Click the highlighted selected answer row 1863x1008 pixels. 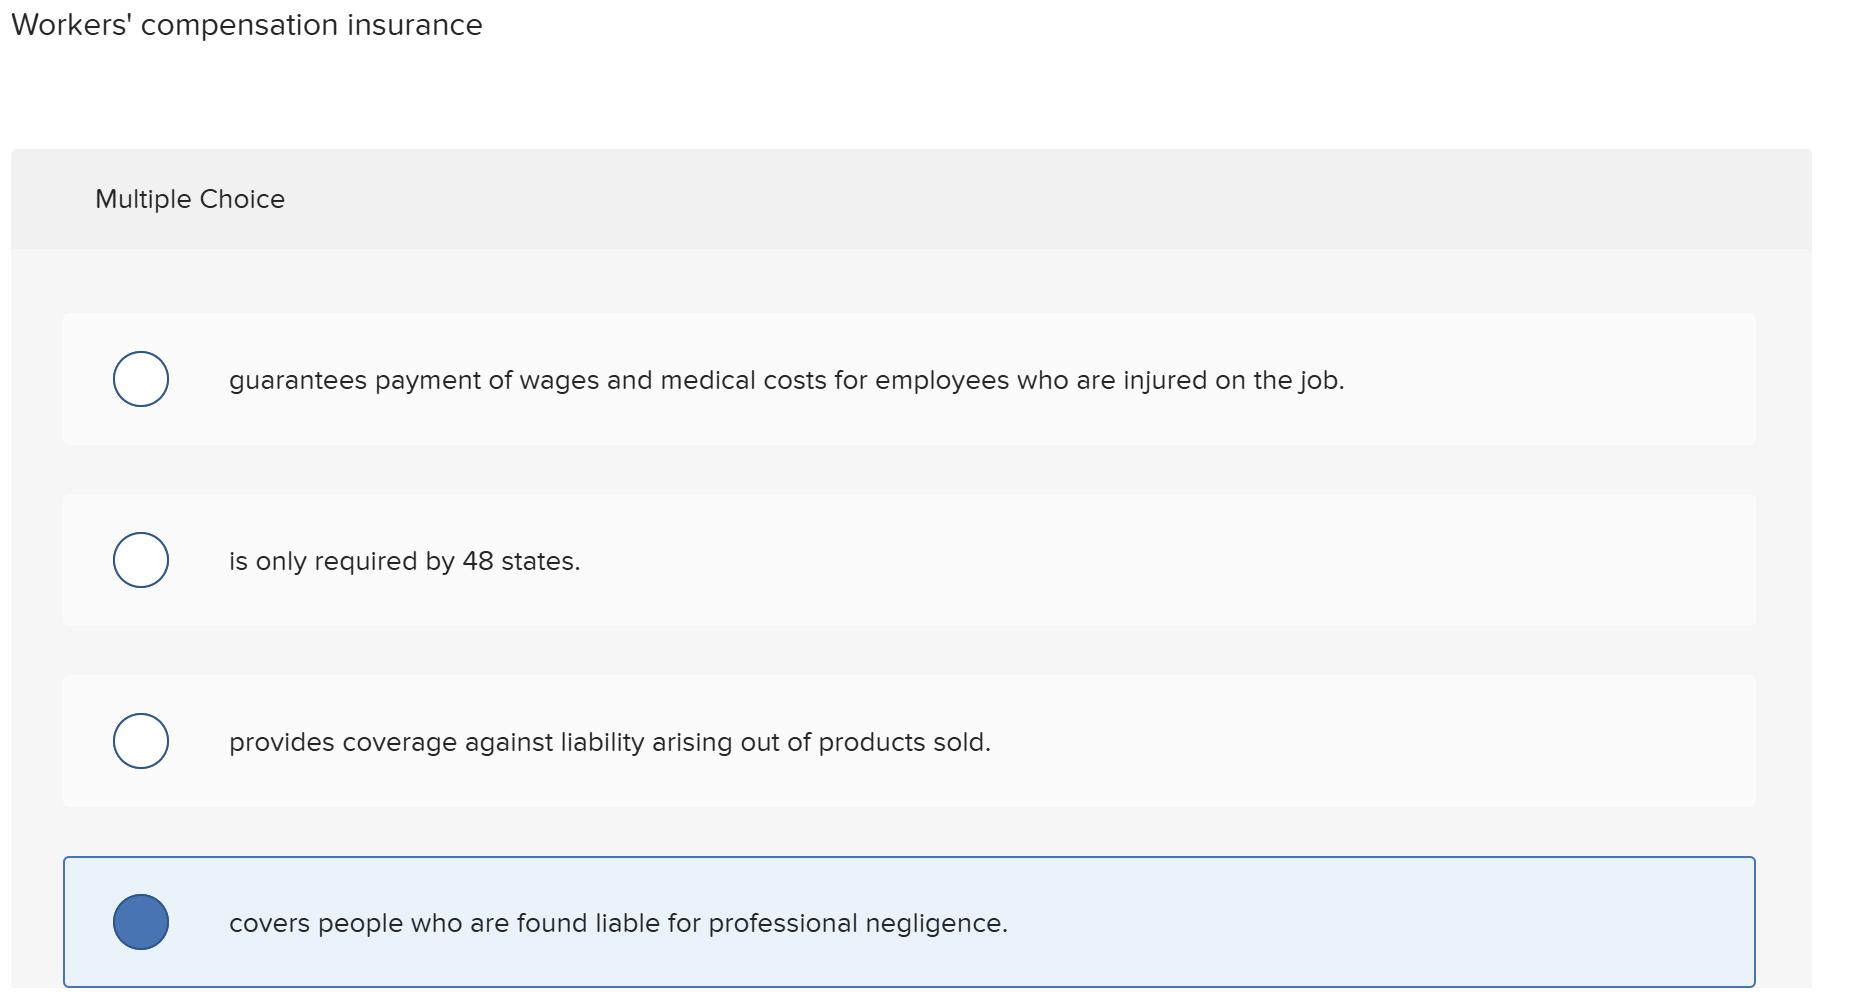(910, 922)
